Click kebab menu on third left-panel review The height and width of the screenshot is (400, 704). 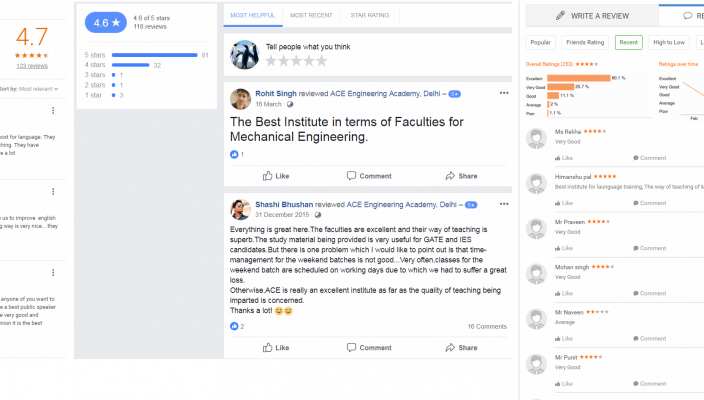[x=53, y=273]
